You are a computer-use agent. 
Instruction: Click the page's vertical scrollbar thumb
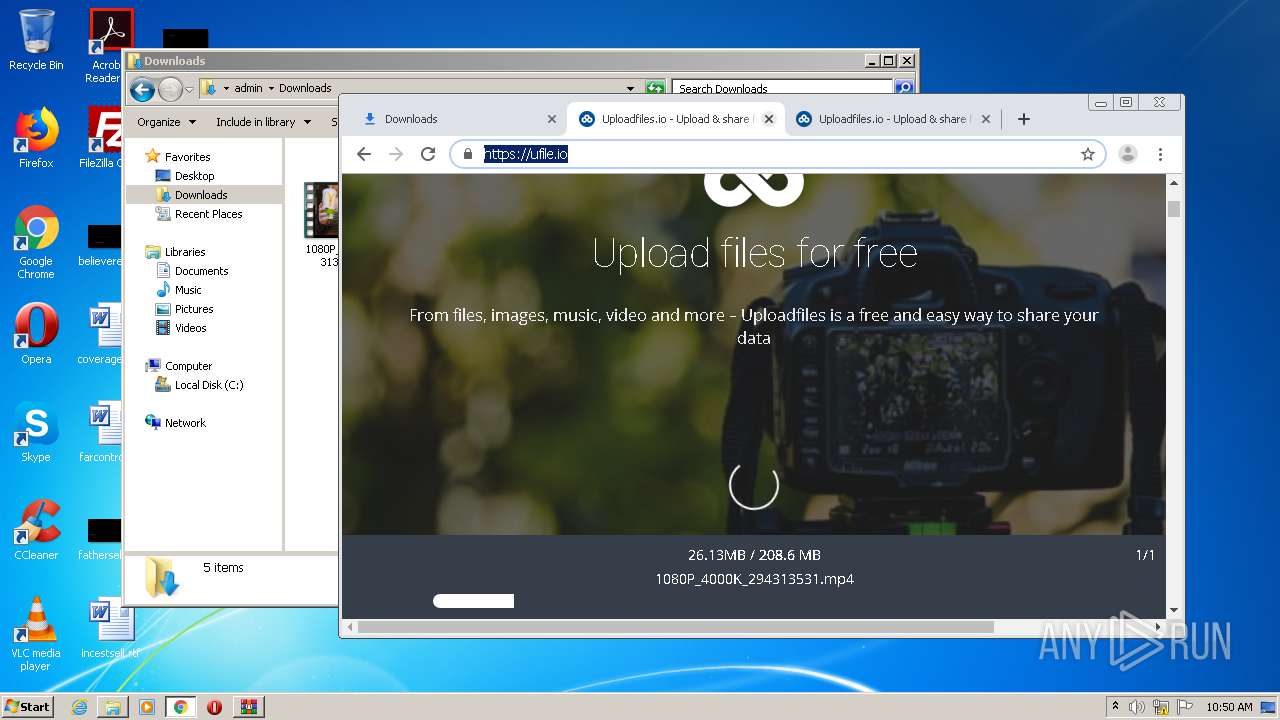[1174, 208]
